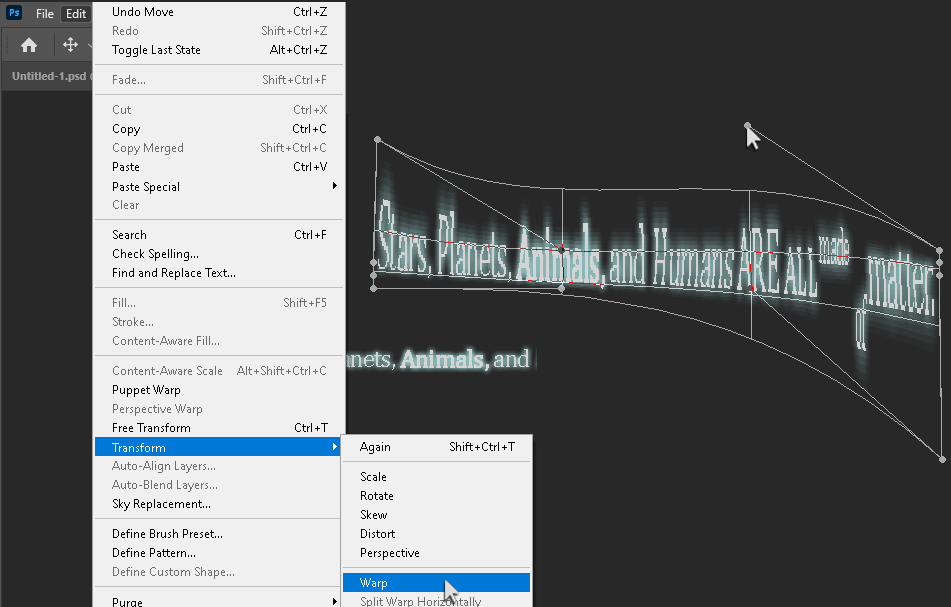Viewport: 951px width, 607px height.
Task: Select the Move tool icon
Action: pyautogui.click(x=70, y=45)
